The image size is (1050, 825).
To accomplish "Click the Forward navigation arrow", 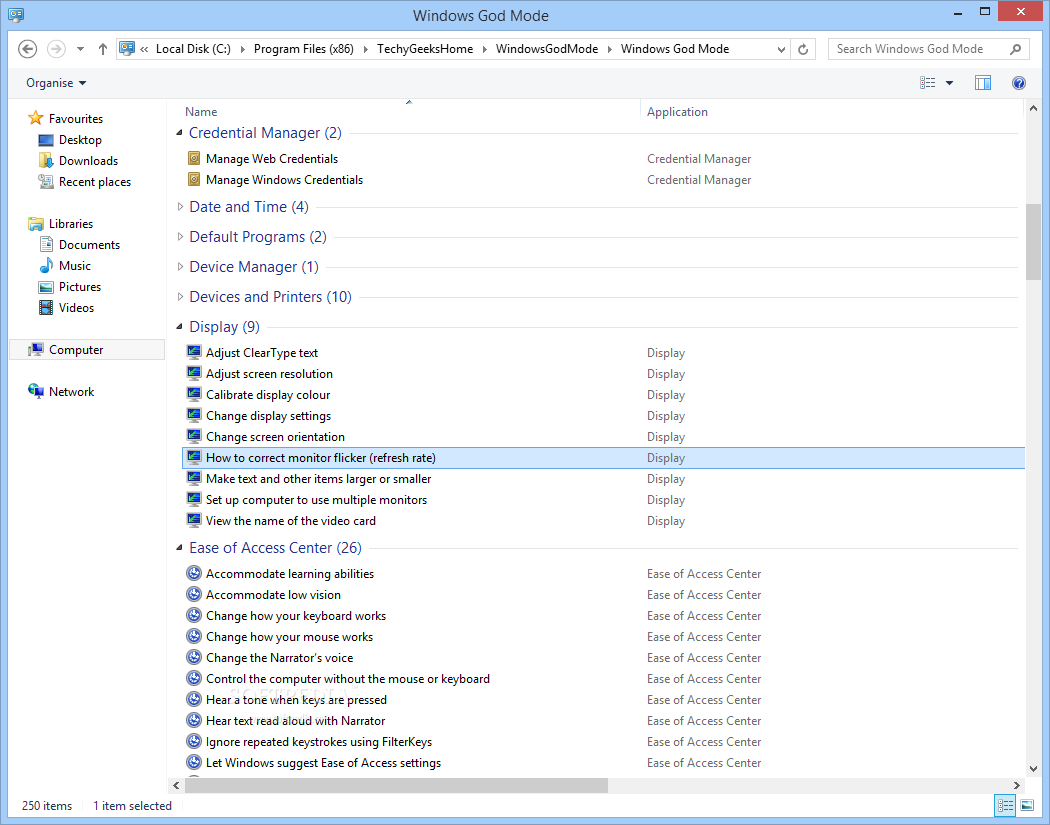I will click(x=56, y=49).
